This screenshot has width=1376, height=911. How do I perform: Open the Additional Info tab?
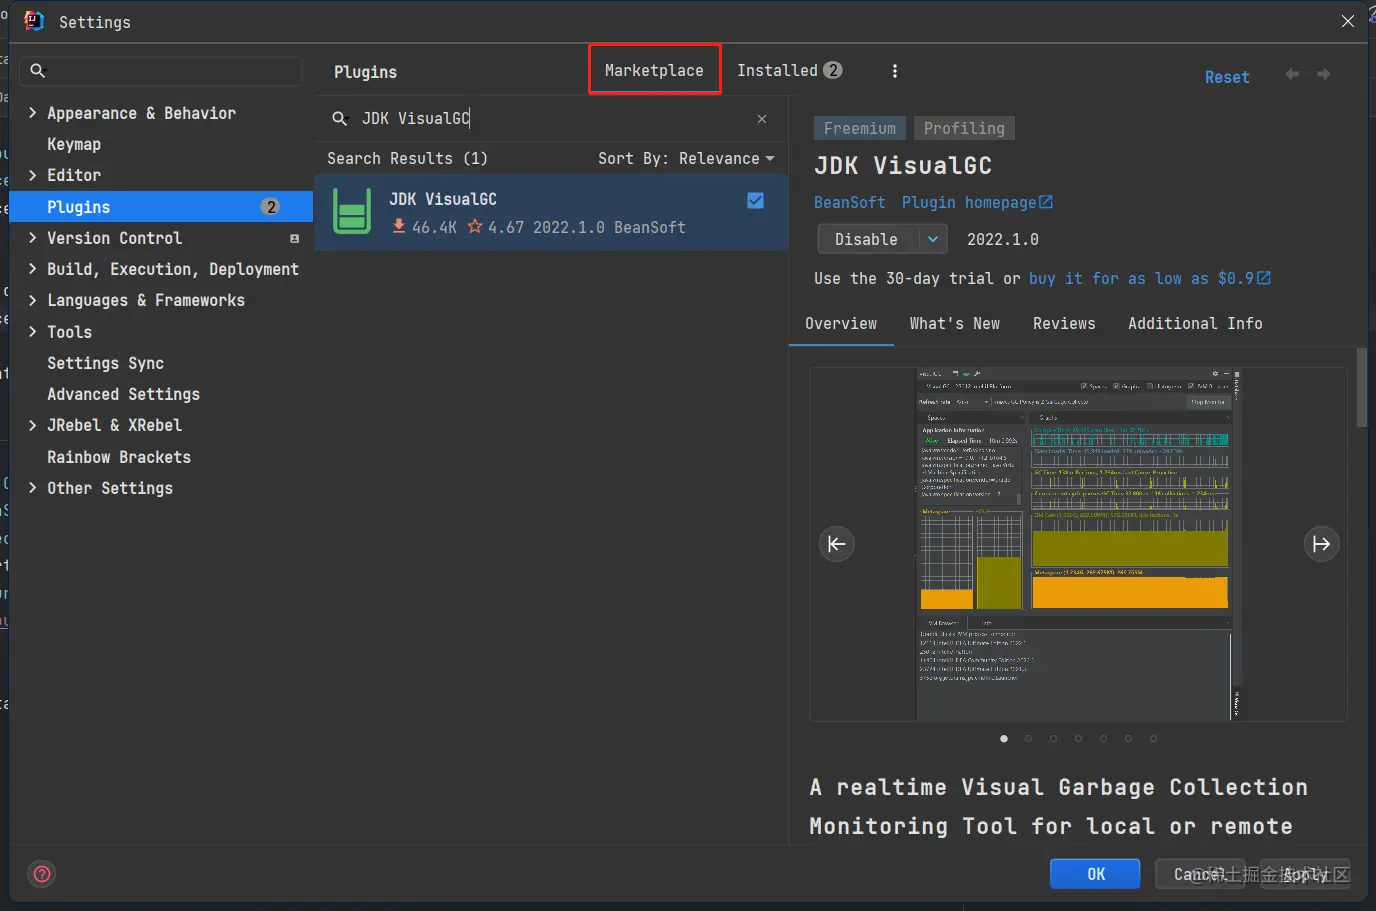pyautogui.click(x=1195, y=324)
